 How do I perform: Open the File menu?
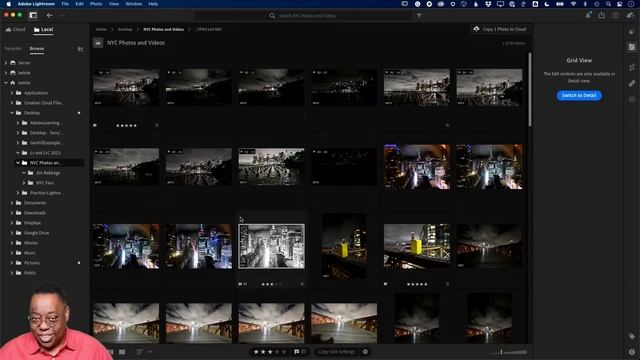coord(65,4)
